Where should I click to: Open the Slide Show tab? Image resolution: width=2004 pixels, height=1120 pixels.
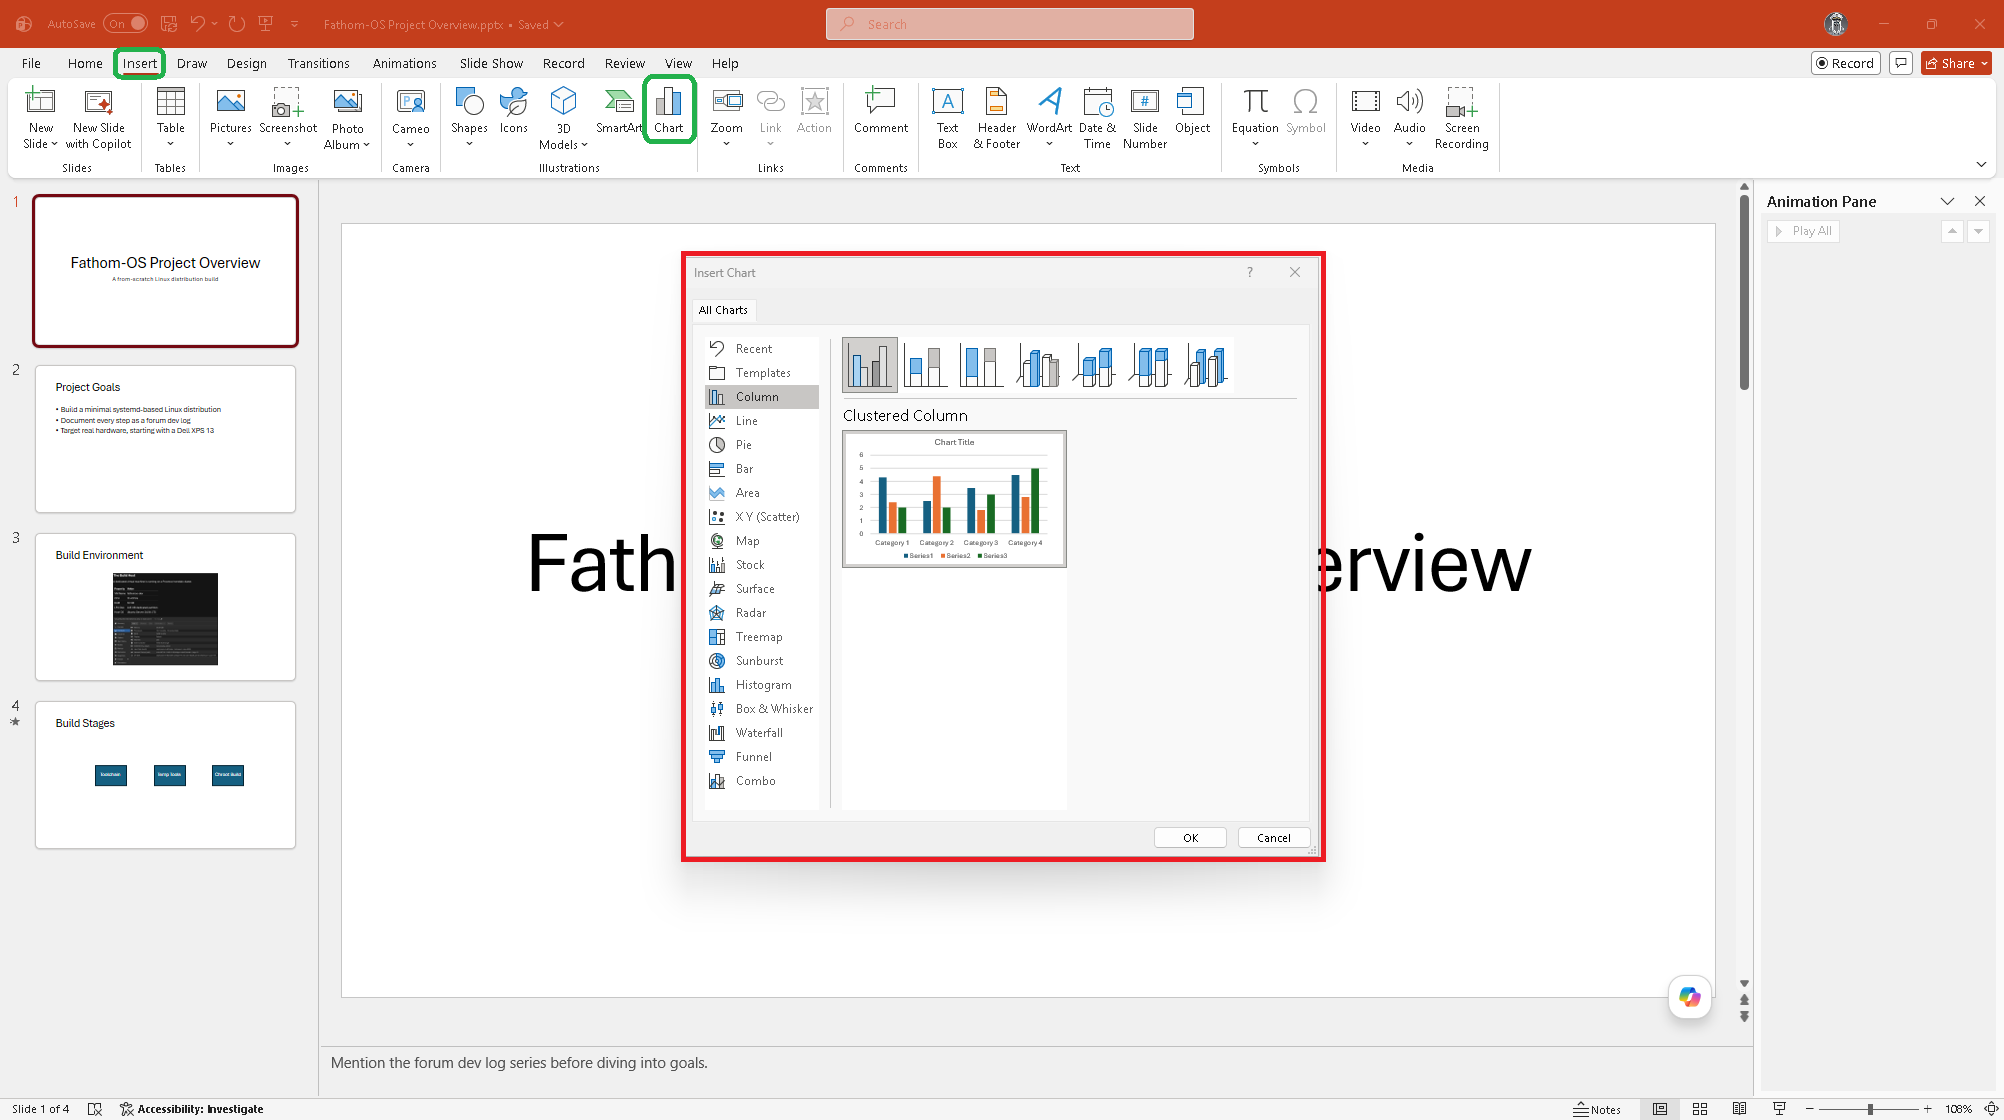point(491,63)
